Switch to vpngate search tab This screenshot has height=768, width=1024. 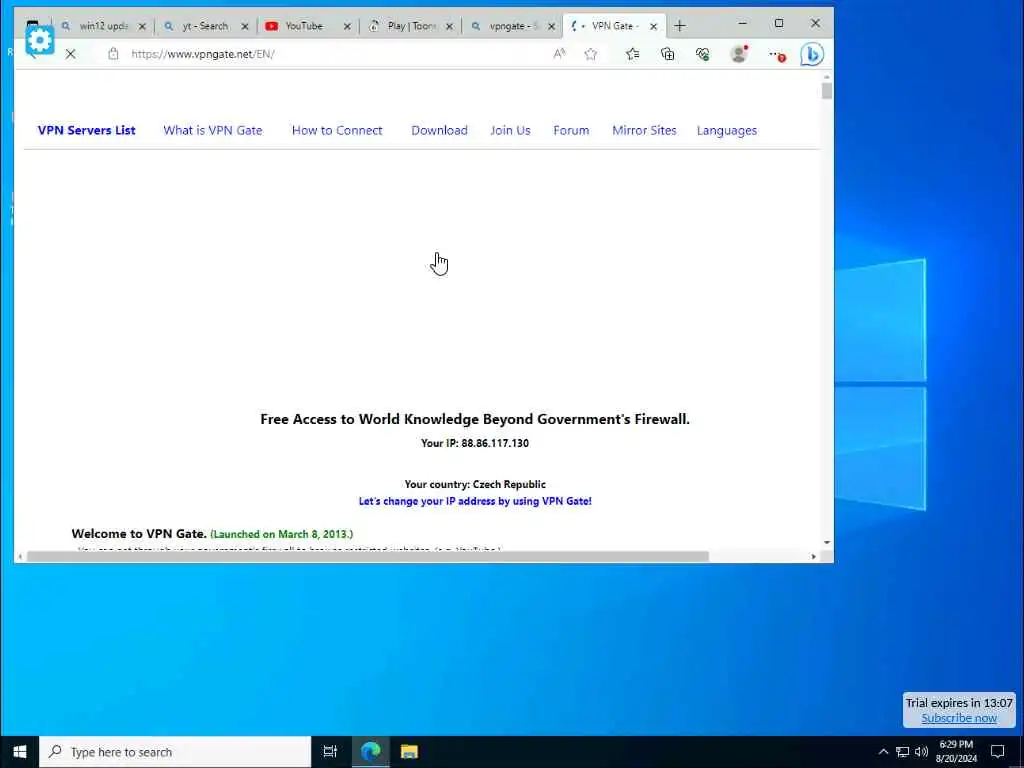click(x=513, y=26)
